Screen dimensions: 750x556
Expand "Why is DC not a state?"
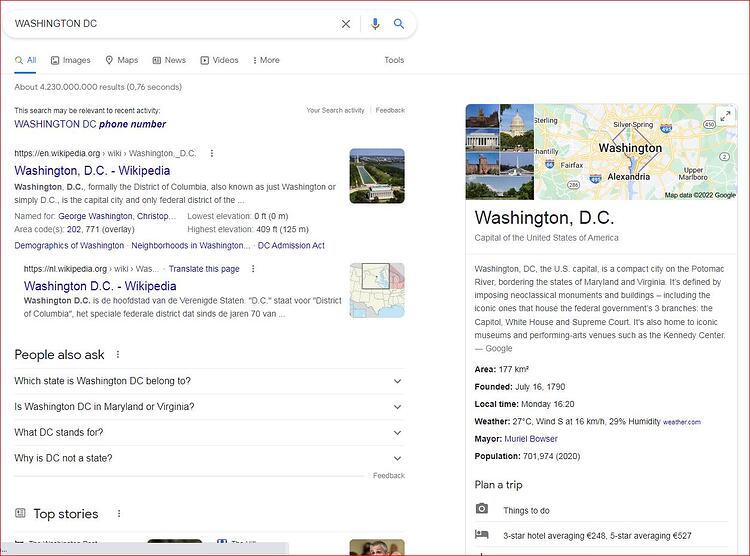210,458
